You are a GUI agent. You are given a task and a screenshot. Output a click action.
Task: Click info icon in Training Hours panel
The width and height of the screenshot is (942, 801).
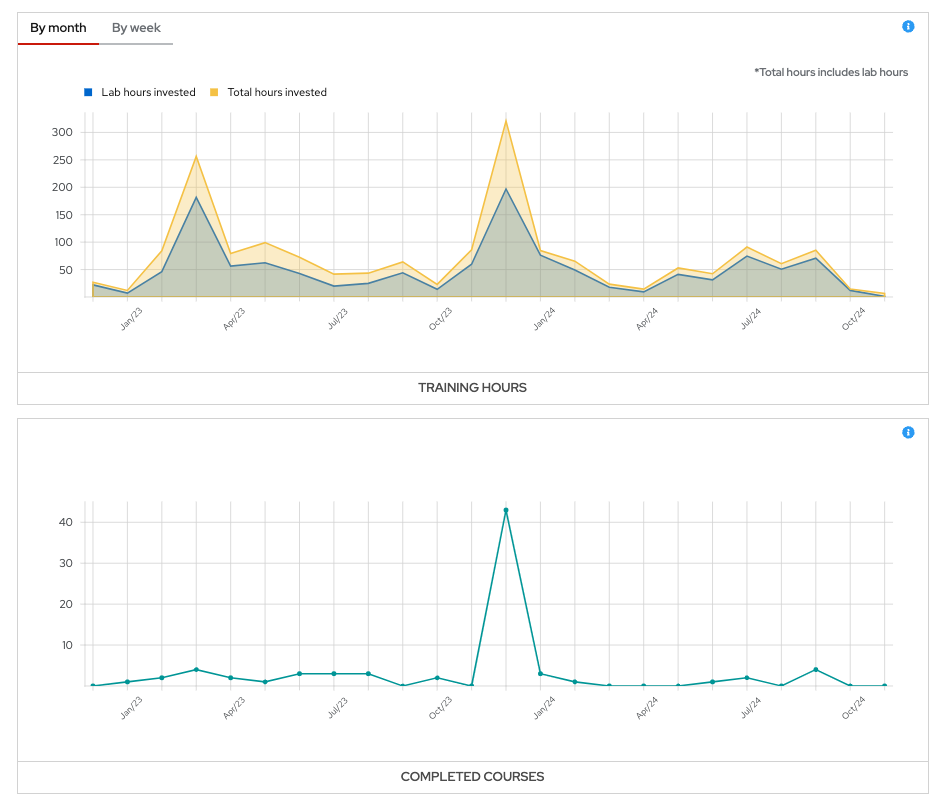(x=908, y=27)
